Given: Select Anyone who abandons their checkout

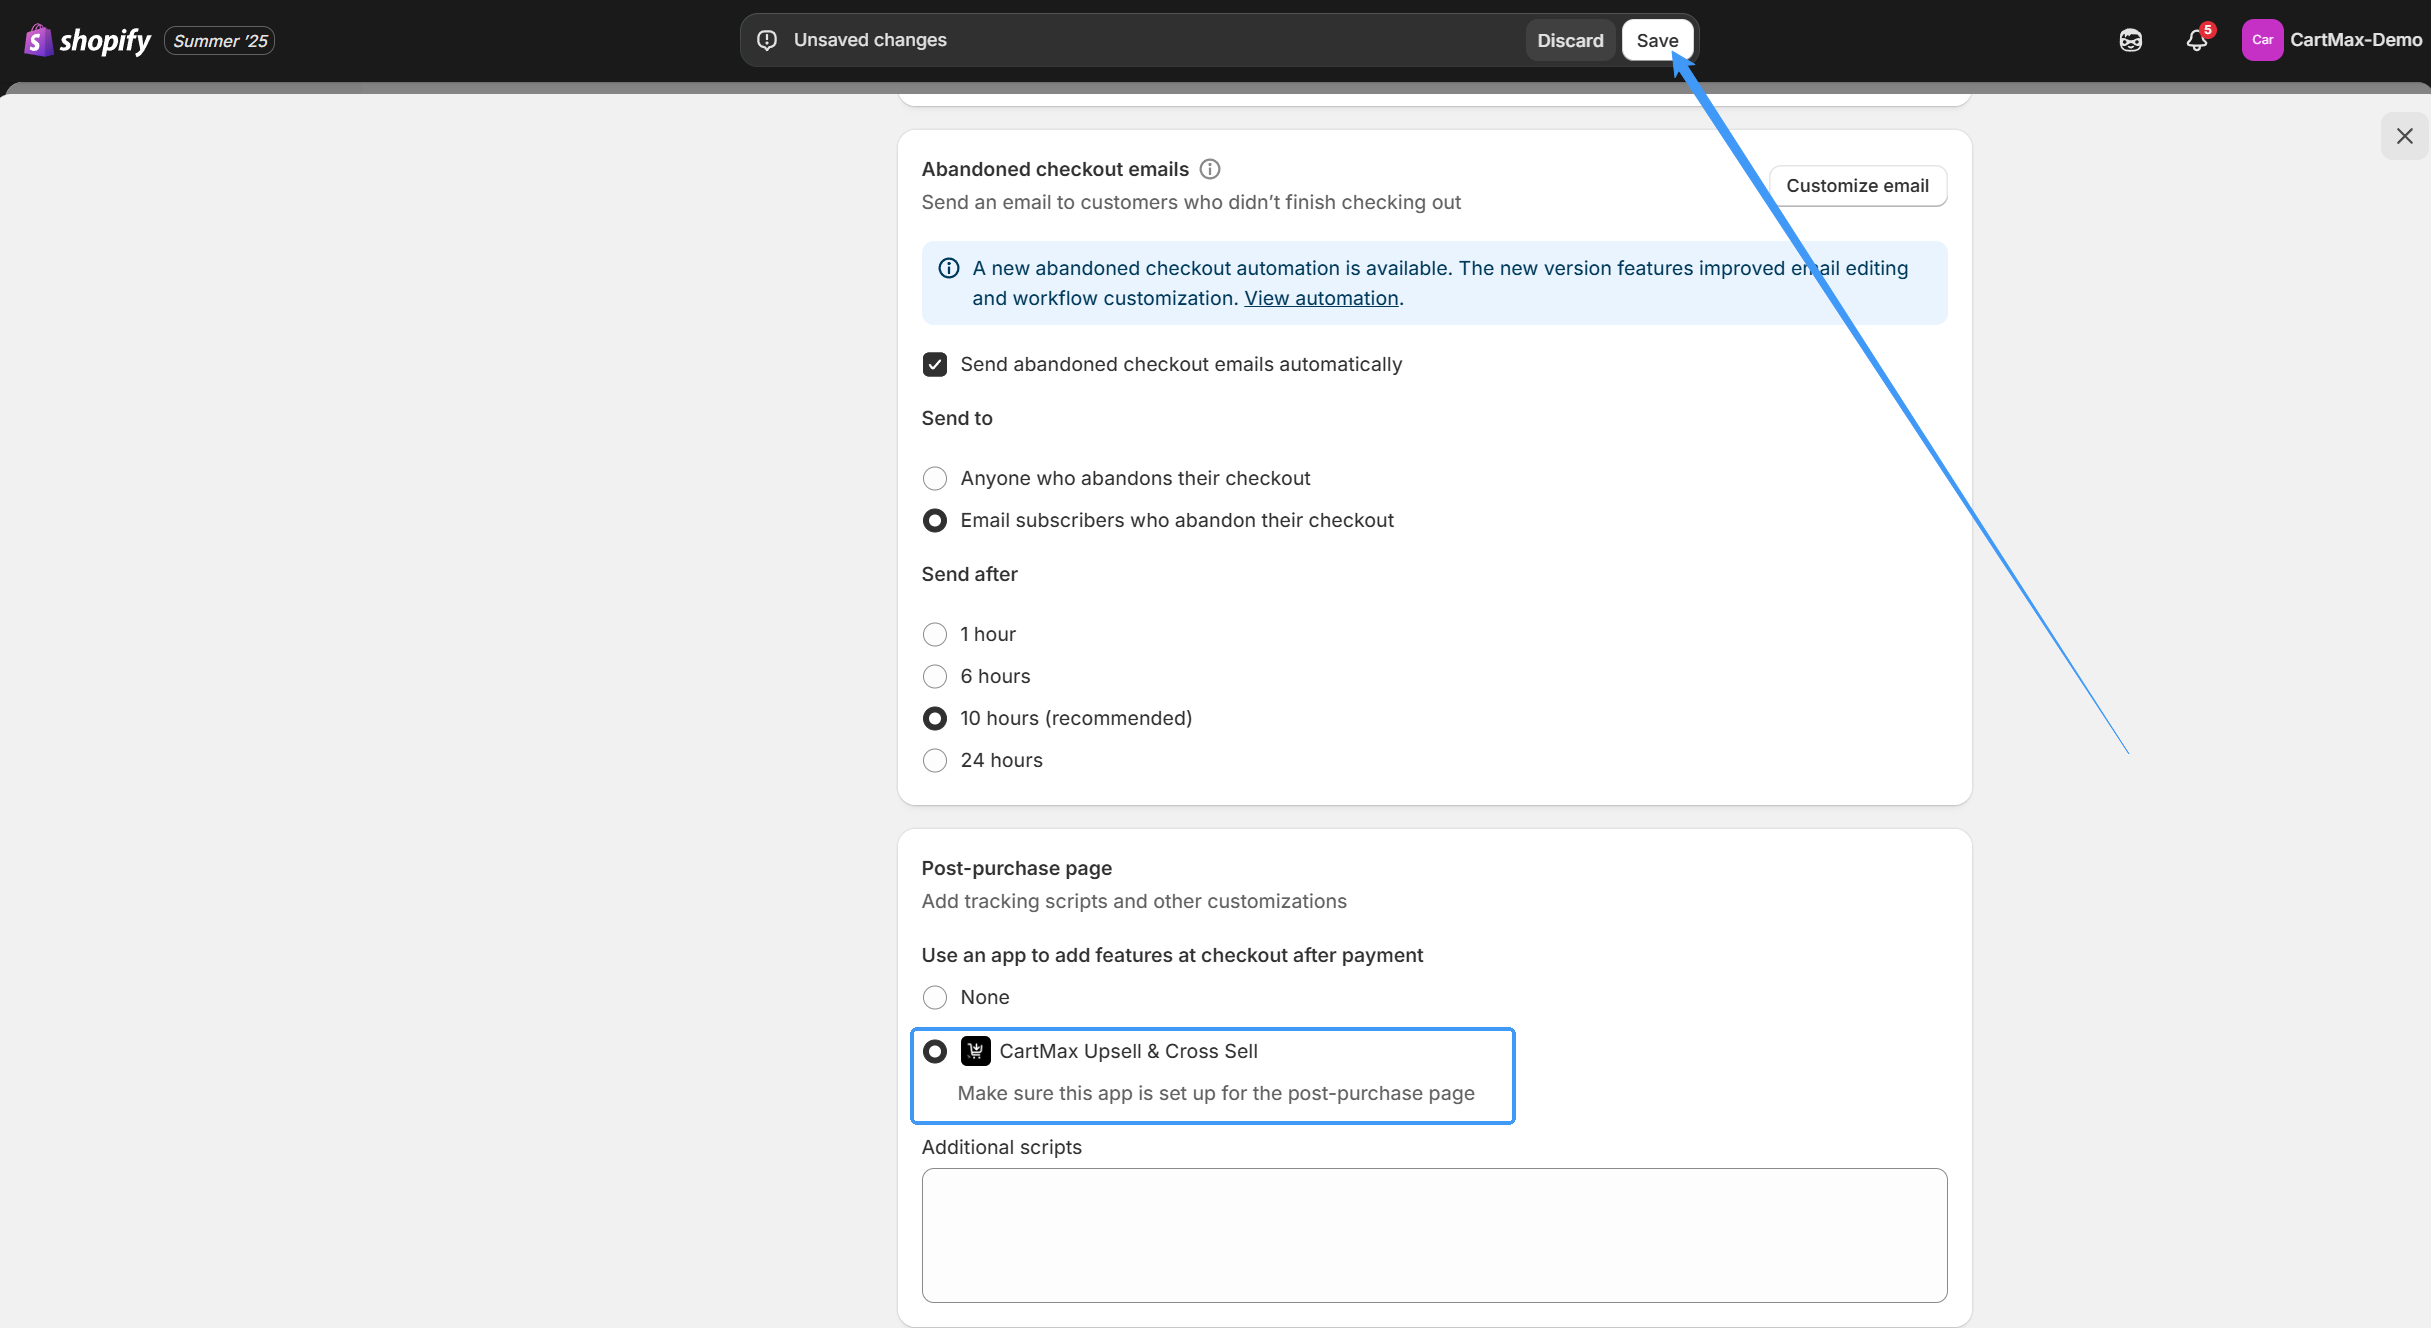Looking at the screenshot, I should point(935,478).
